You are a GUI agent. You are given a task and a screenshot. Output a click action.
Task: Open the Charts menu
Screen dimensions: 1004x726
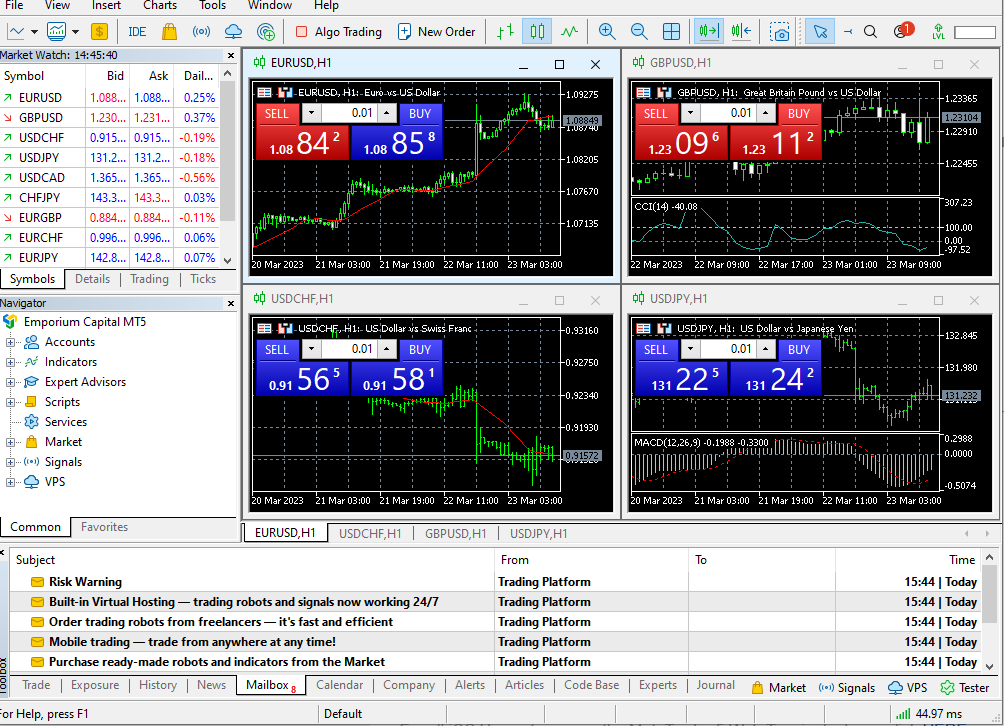coord(160,6)
